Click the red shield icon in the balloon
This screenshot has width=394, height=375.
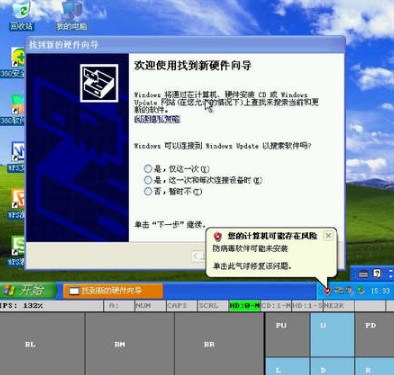218,236
